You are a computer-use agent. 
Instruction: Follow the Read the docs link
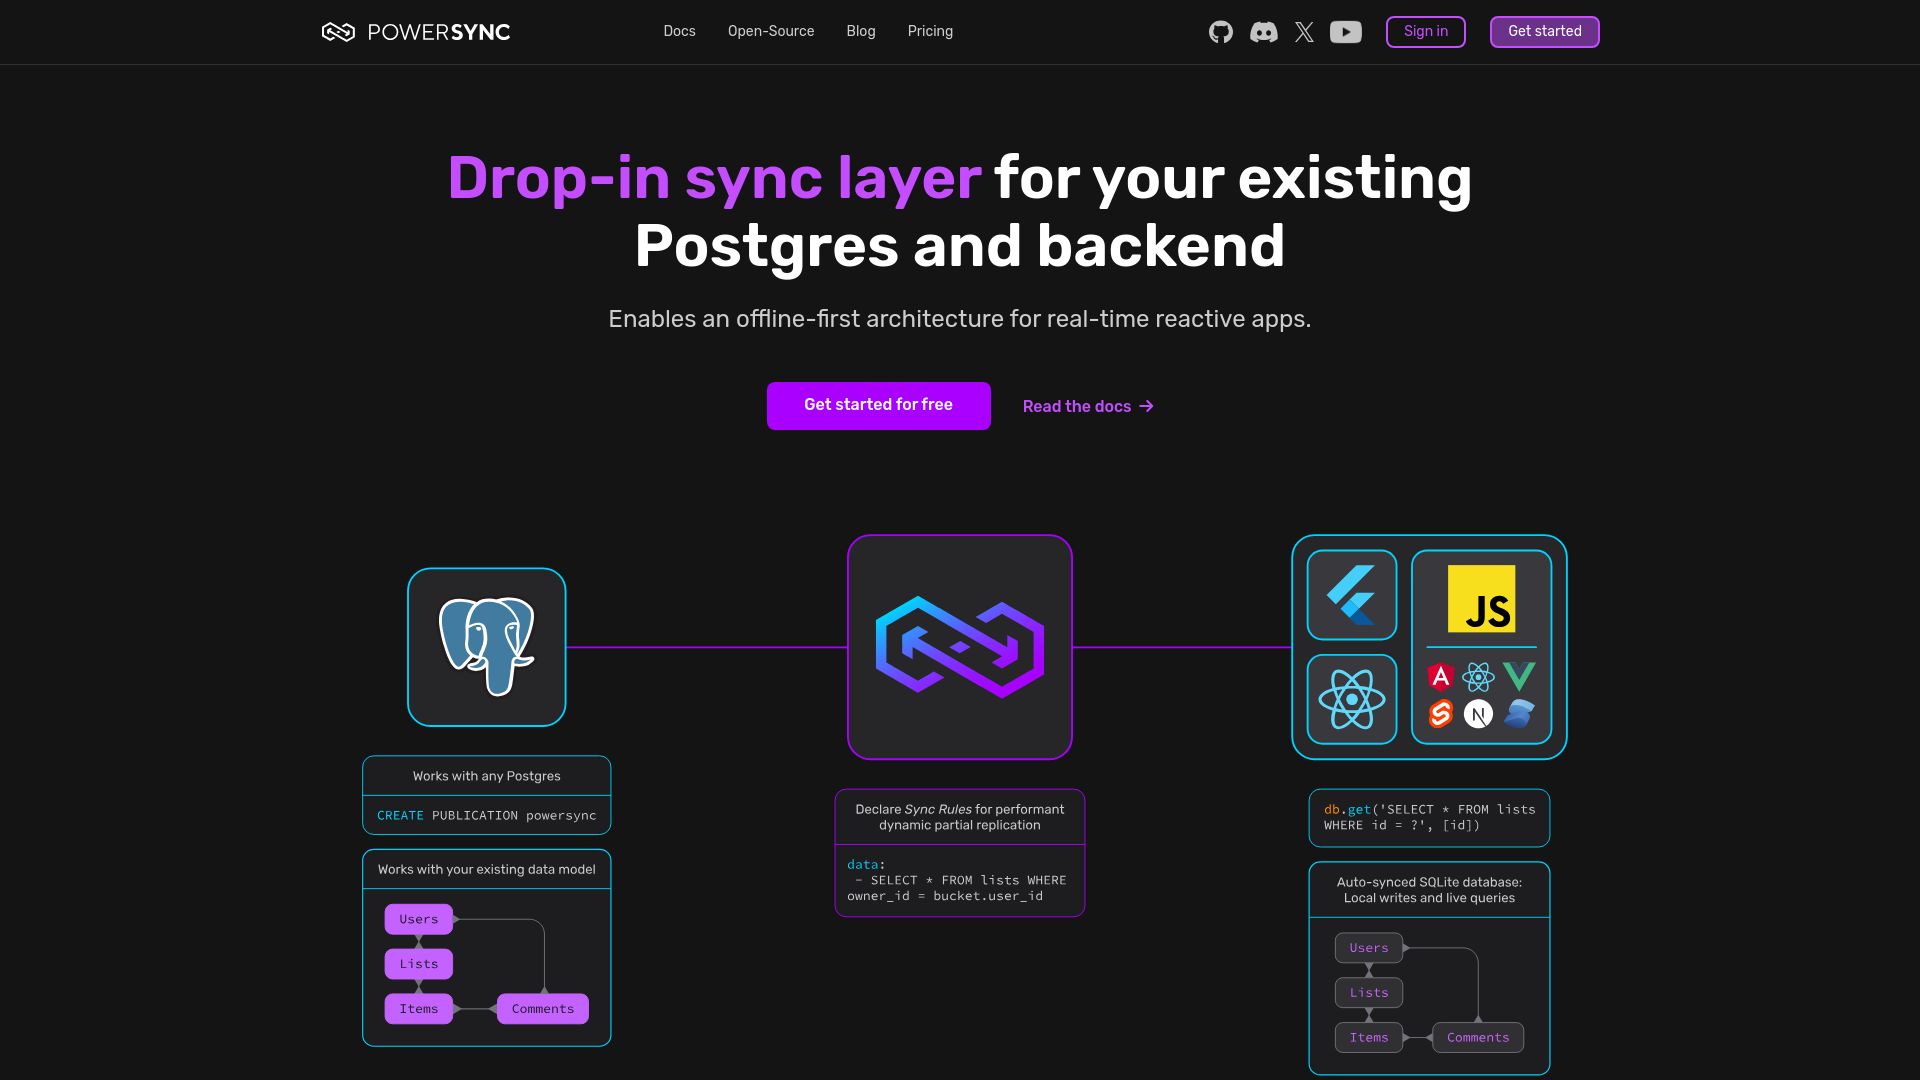[x=1088, y=406]
